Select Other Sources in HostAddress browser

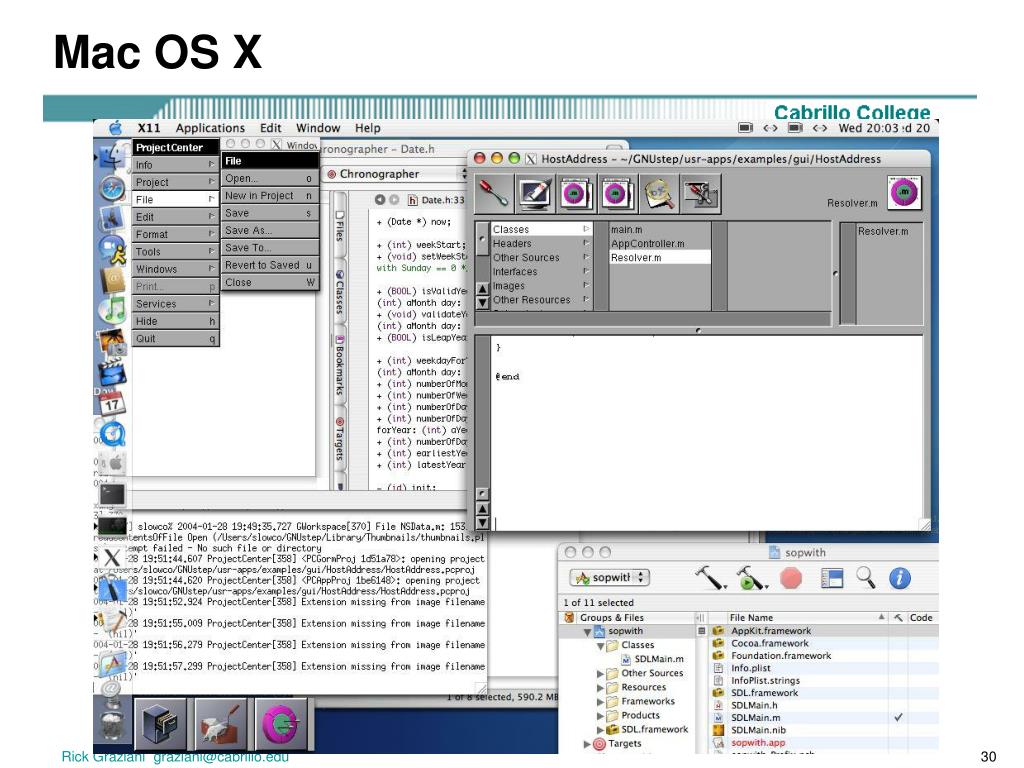[541, 257]
